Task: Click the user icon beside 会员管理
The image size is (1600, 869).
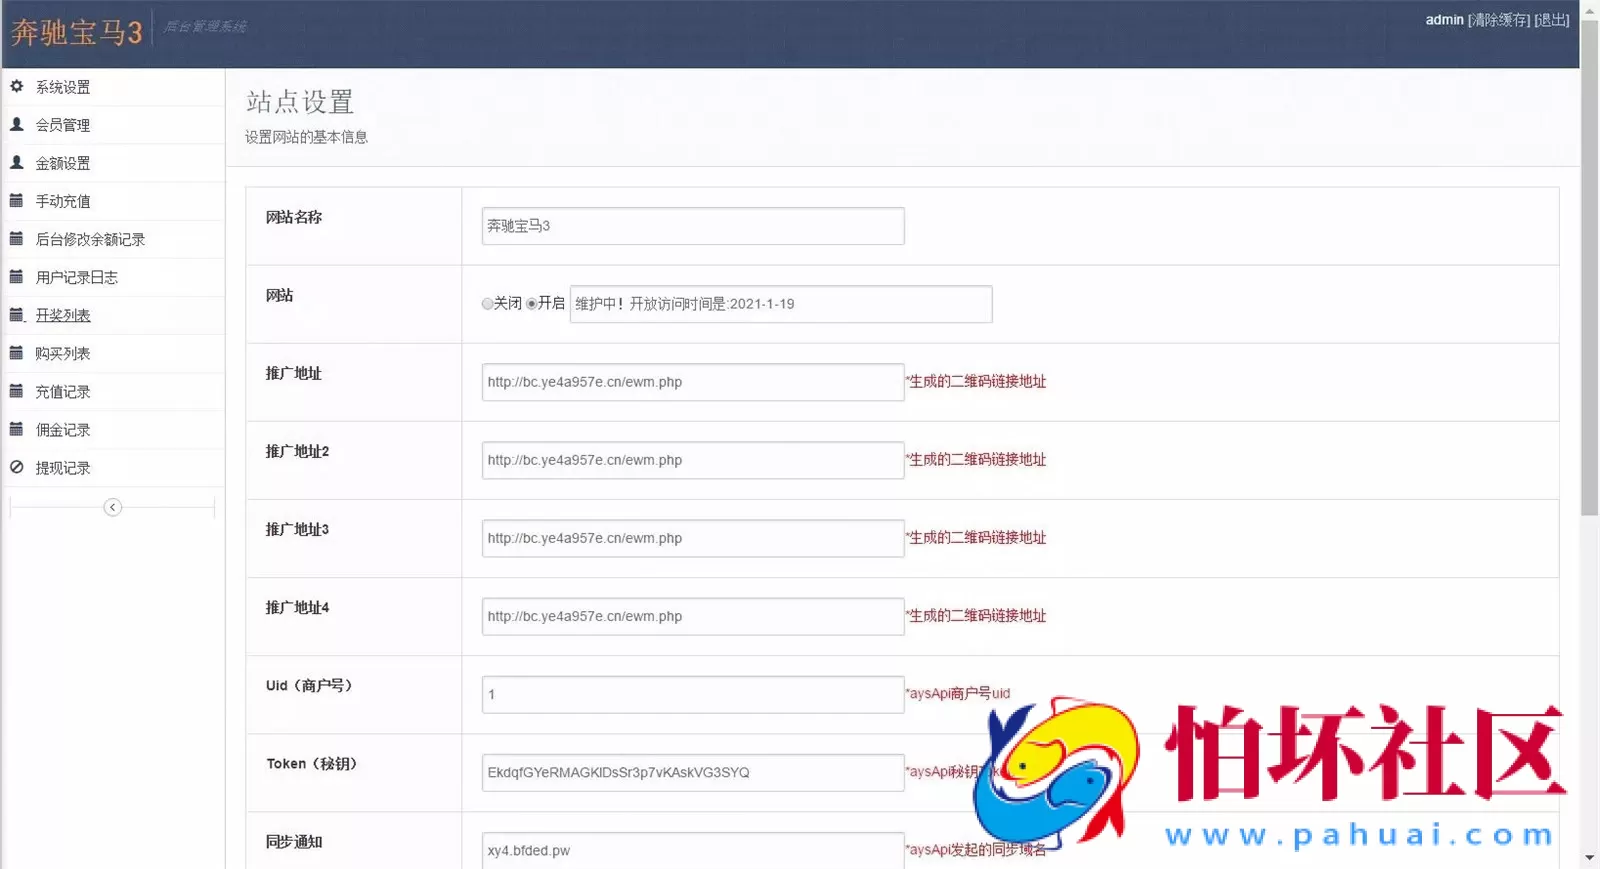Action: pos(17,125)
